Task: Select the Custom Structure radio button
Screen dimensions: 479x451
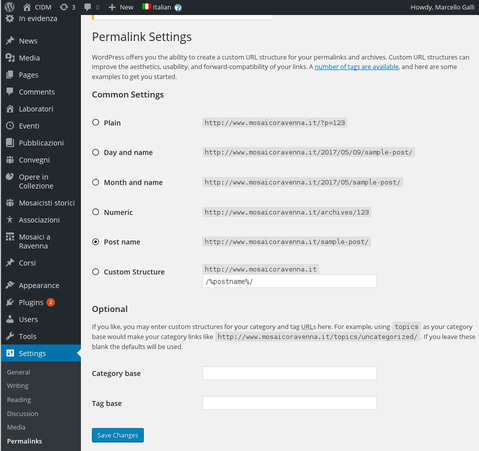Action: (x=96, y=272)
